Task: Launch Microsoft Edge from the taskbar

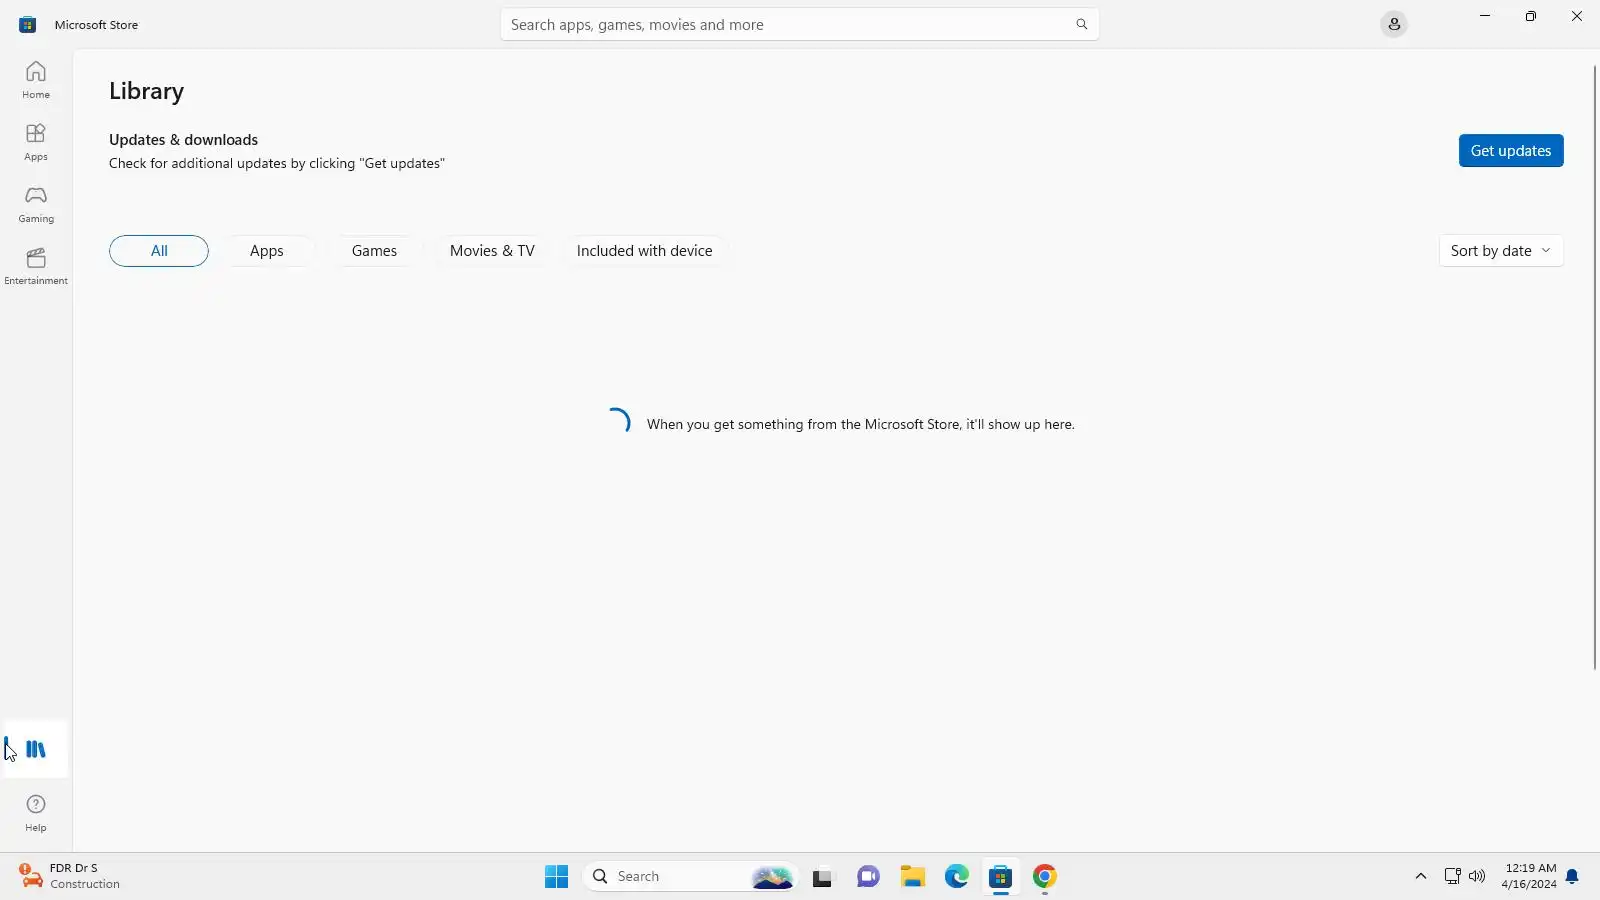Action: 957,877
